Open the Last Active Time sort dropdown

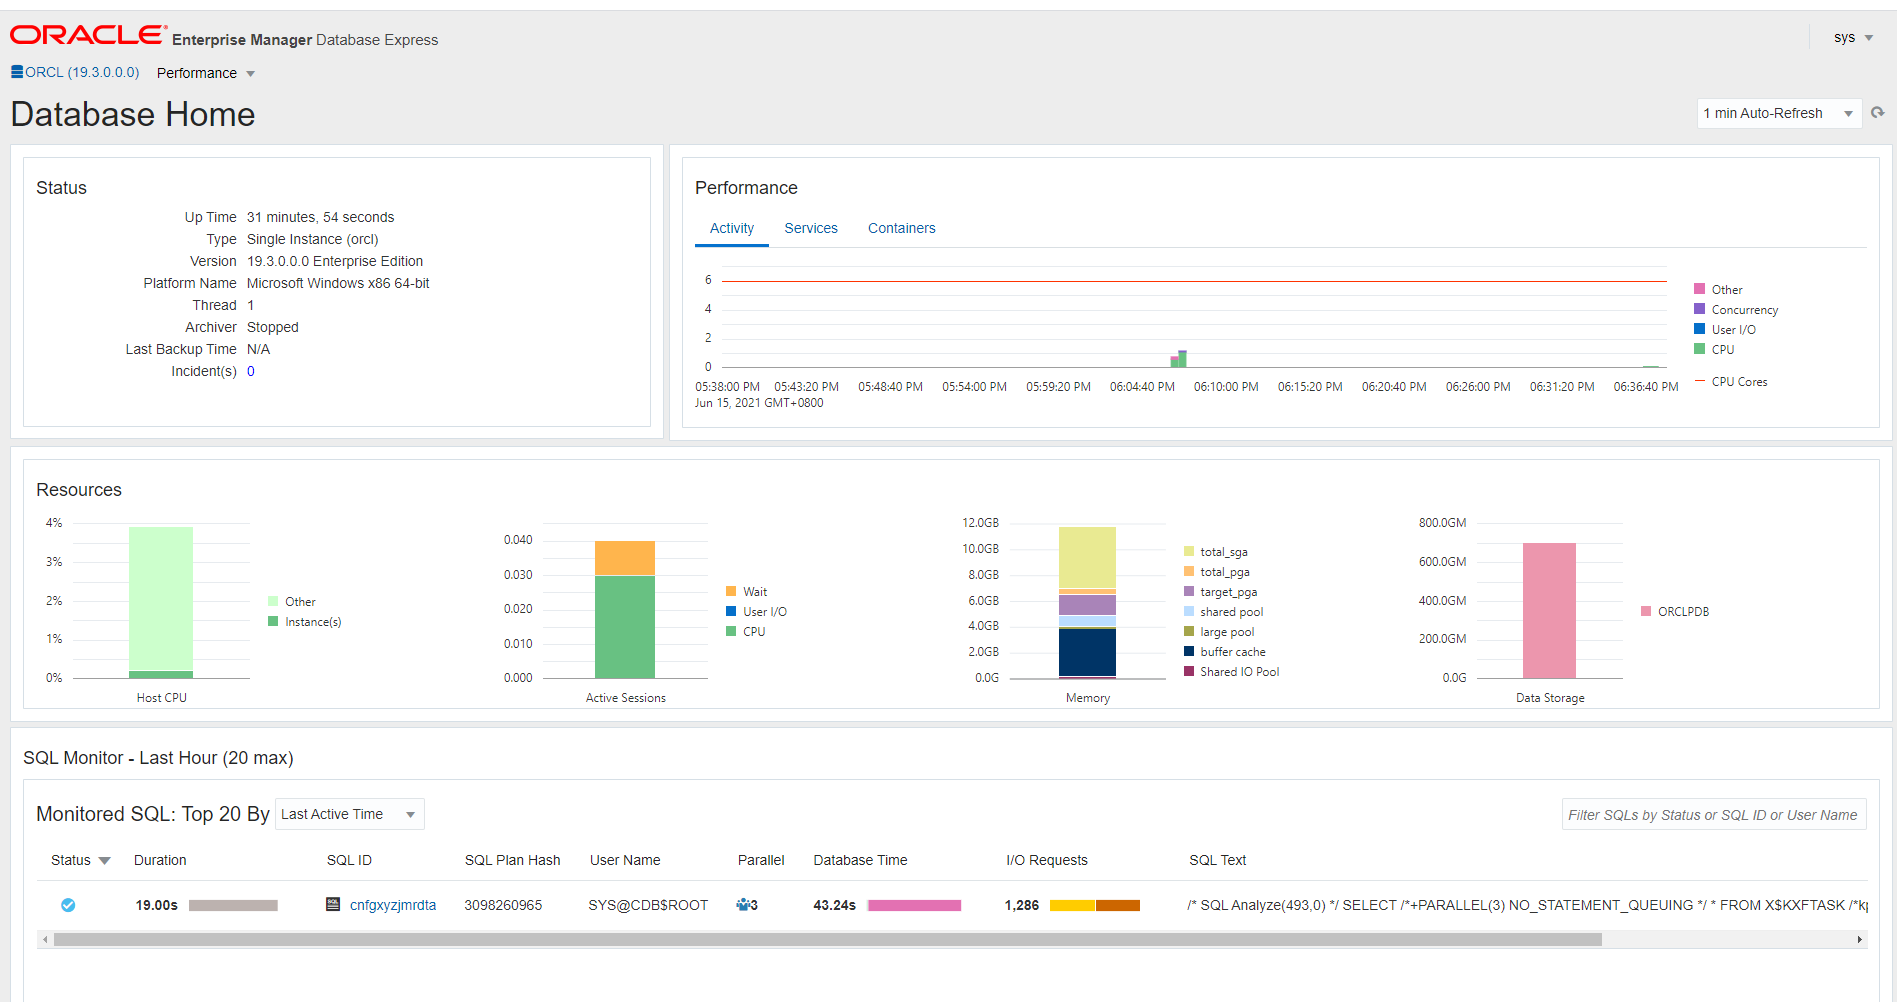tap(350, 814)
